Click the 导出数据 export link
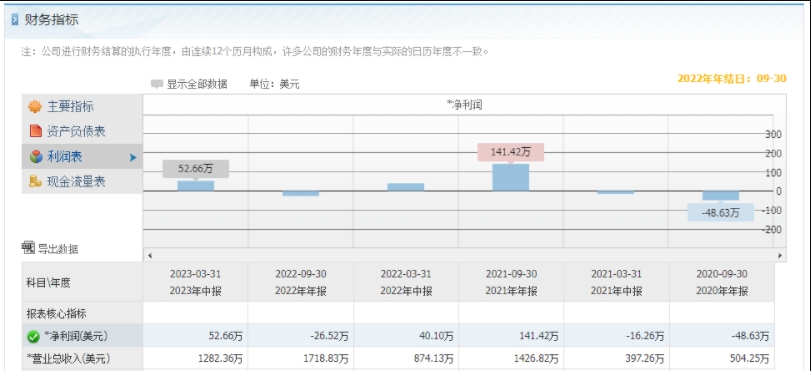 click(58, 249)
